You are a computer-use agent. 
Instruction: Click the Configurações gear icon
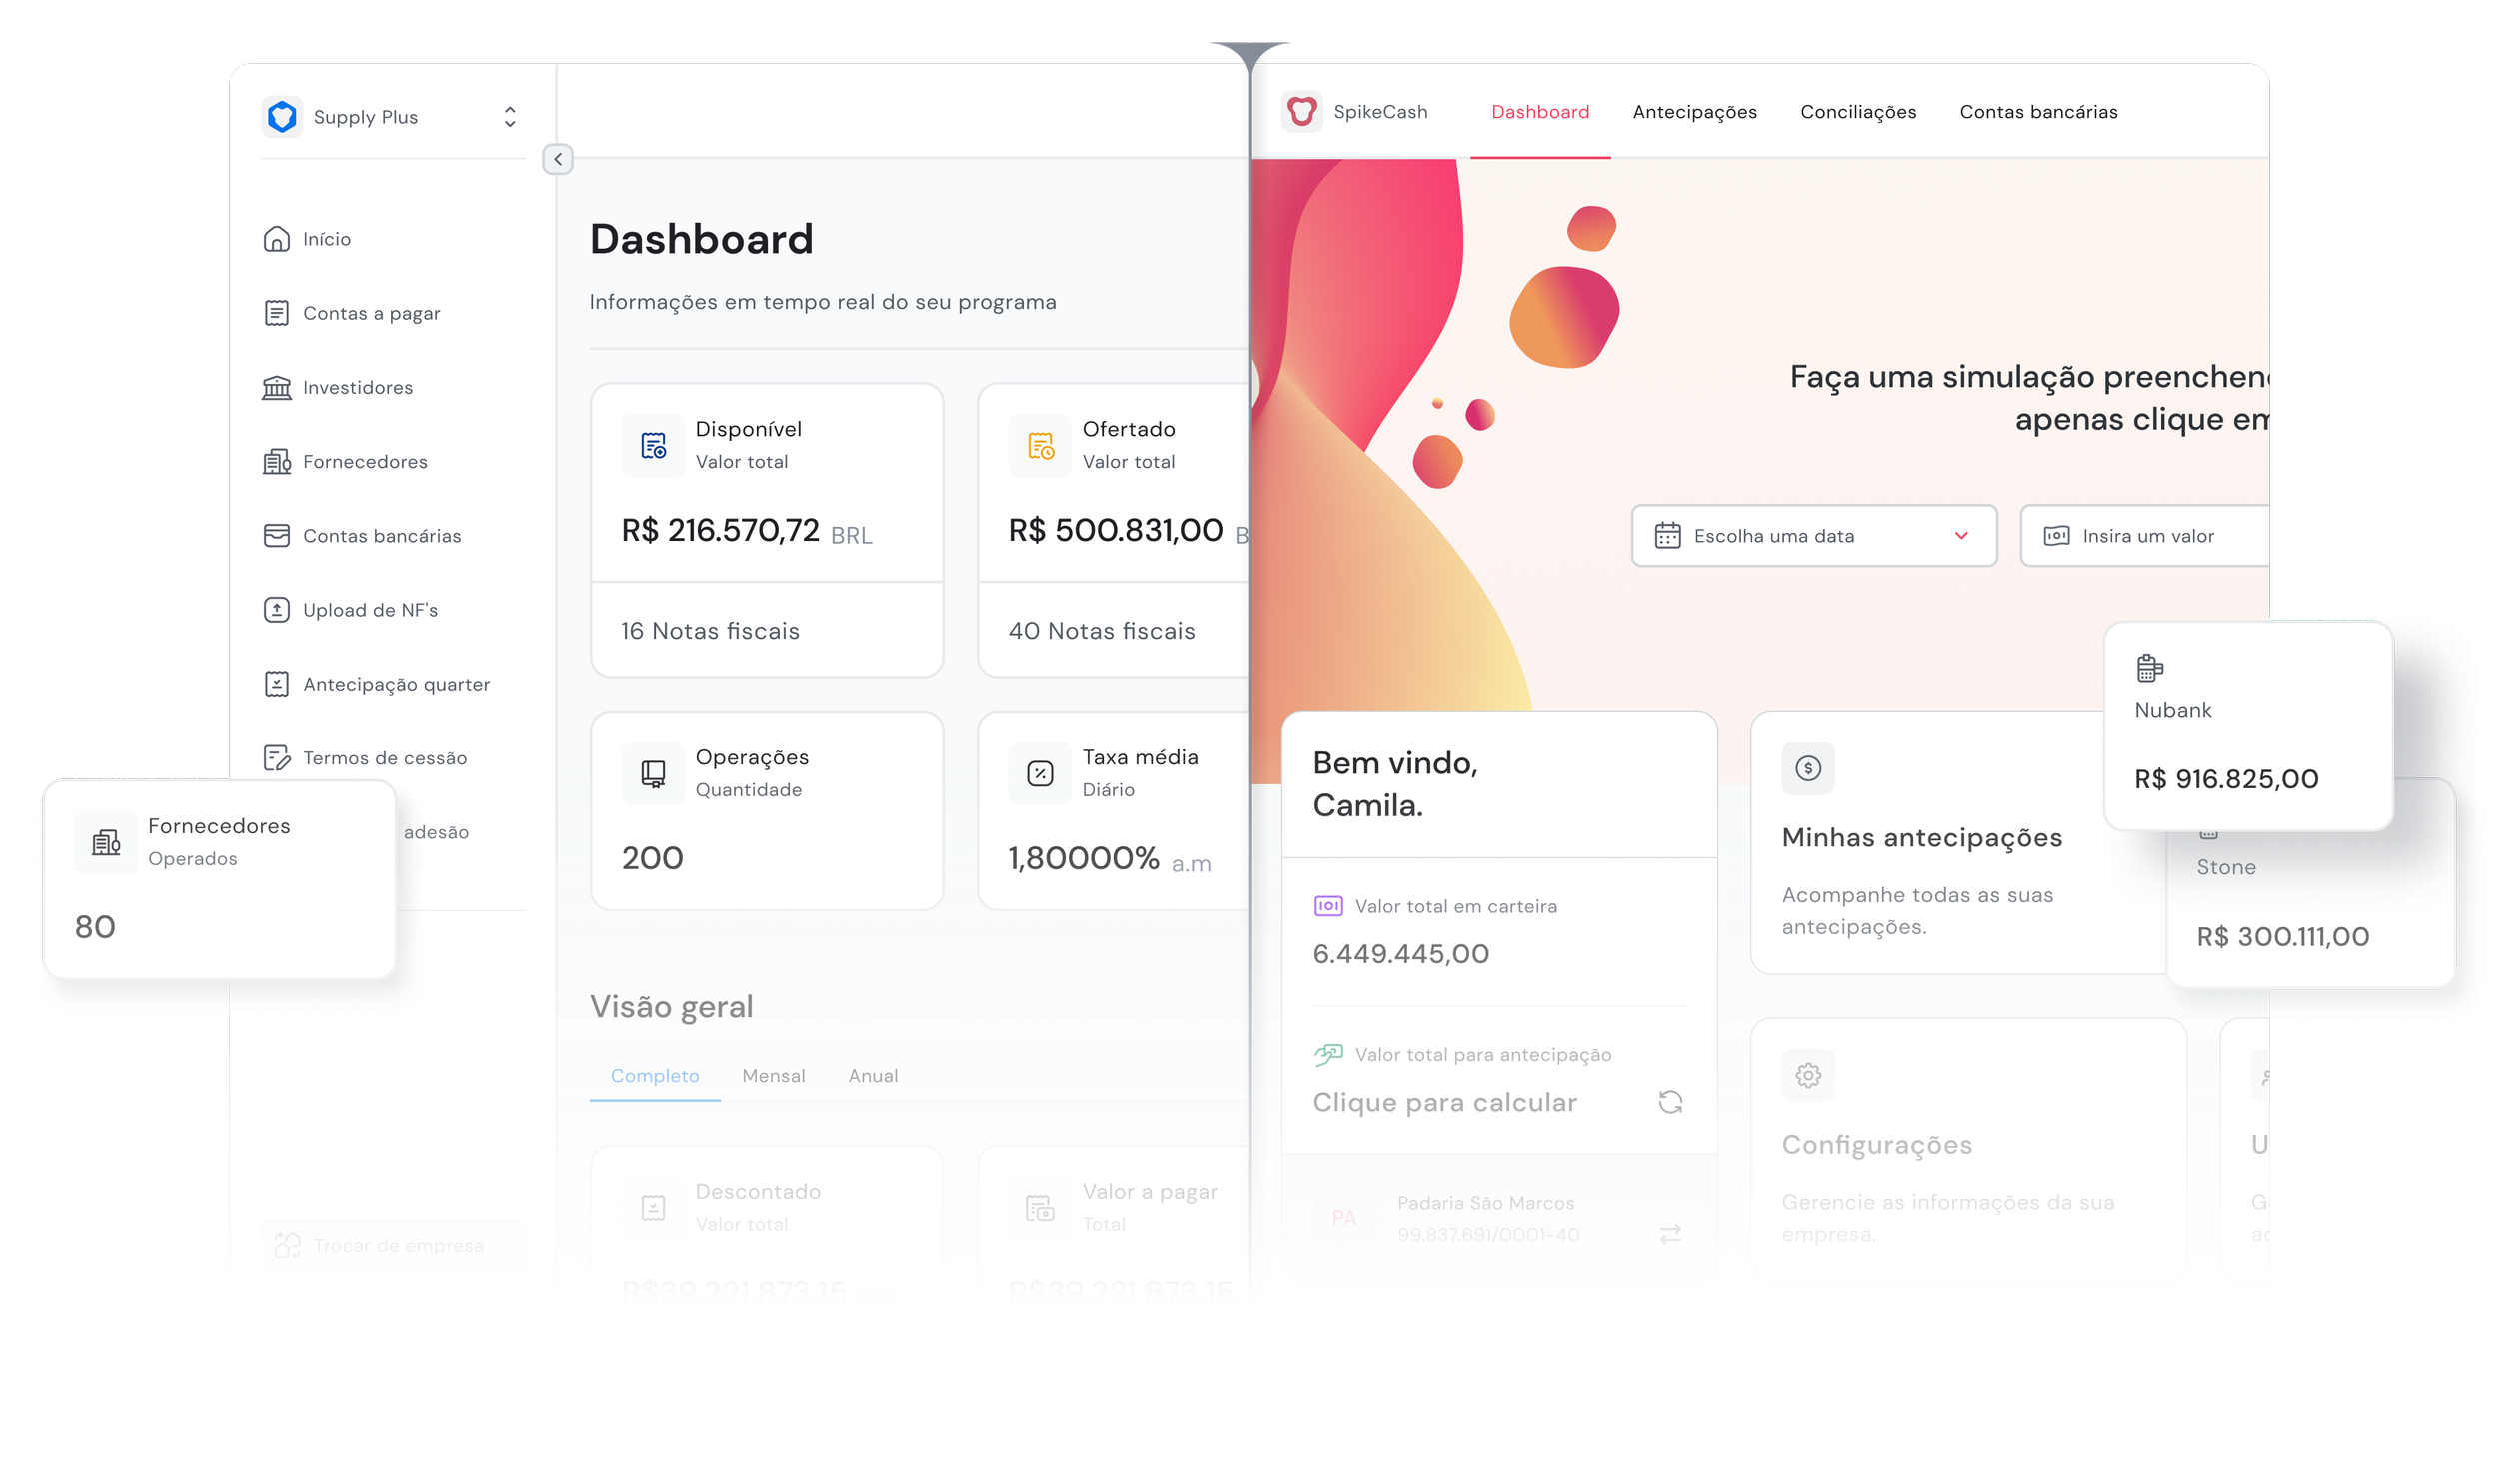coord(1807,1076)
